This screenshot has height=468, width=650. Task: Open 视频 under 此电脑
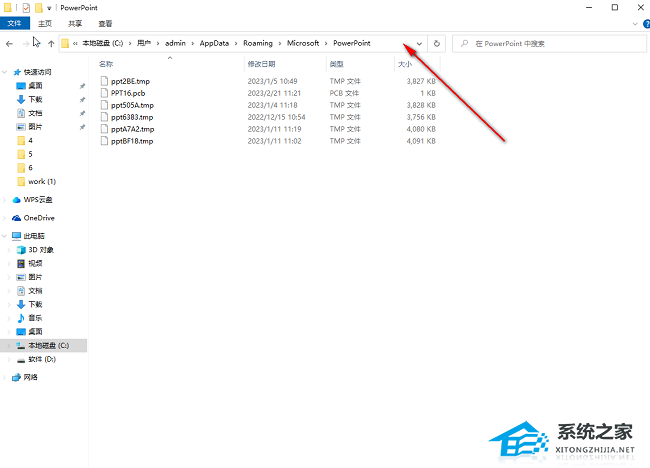tap(35, 264)
